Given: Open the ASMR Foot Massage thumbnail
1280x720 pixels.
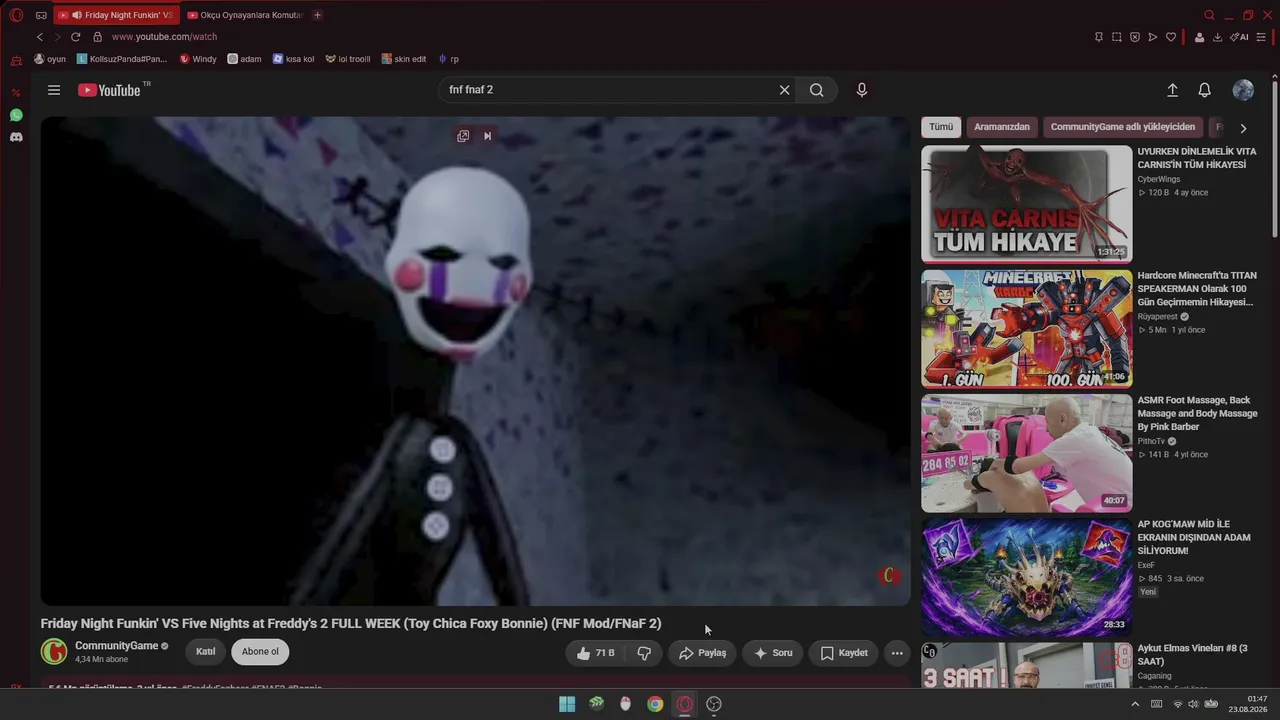Looking at the screenshot, I should coord(1026,453).
